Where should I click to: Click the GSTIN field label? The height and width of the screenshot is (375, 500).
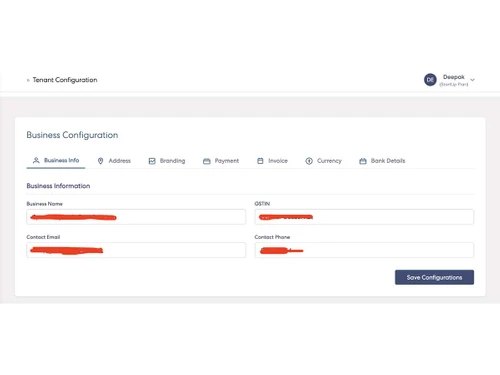[262, 204]
